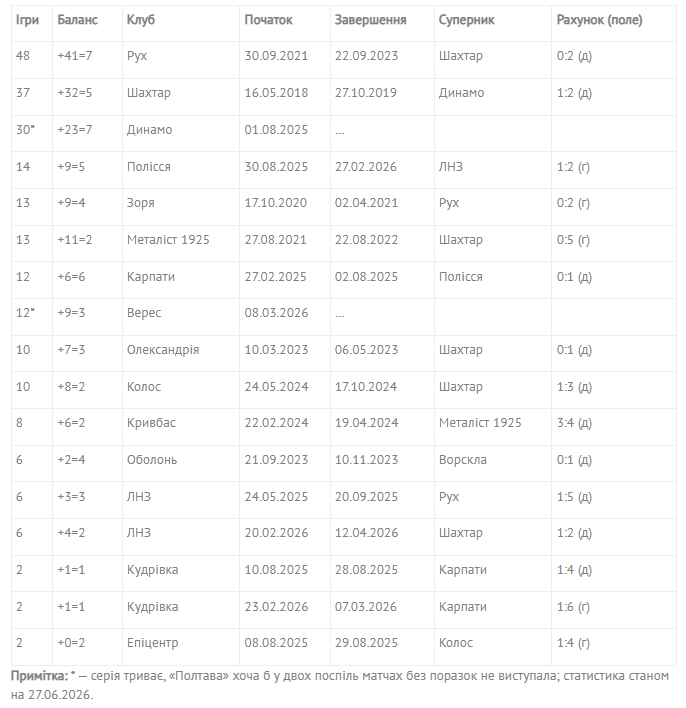Image resolution: width=686 pixels, height=708 pixels.
Task: Click the Рахунок (поле) column header
Action: click(614, 21)
